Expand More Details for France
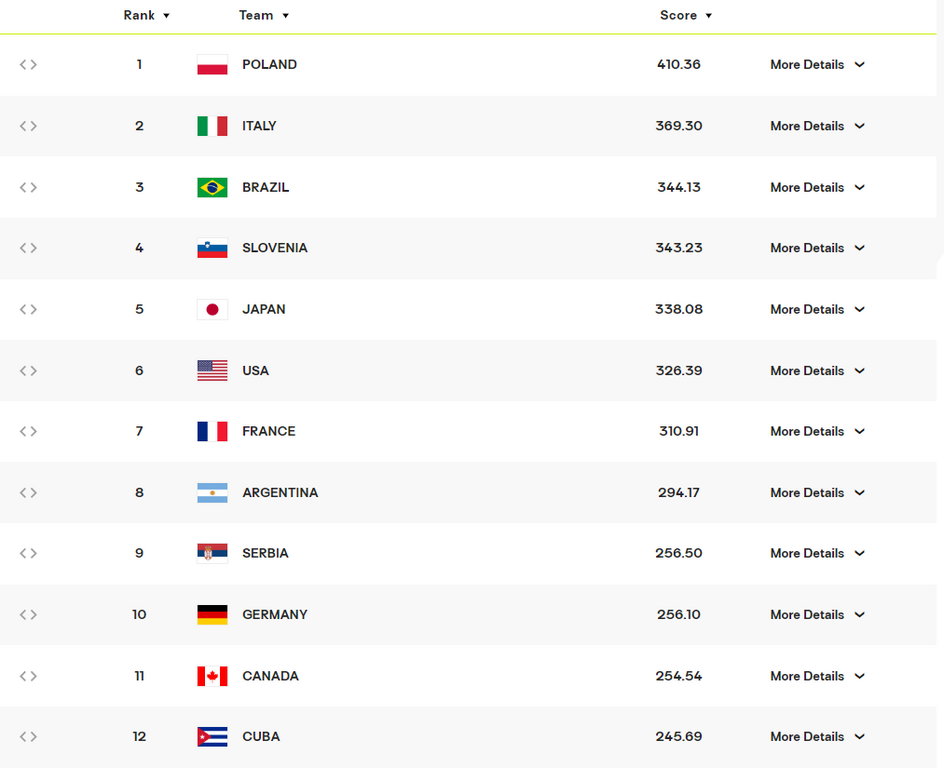Image resolution: width=944 pixels, height=781 pixels. (x=818, y=431)
